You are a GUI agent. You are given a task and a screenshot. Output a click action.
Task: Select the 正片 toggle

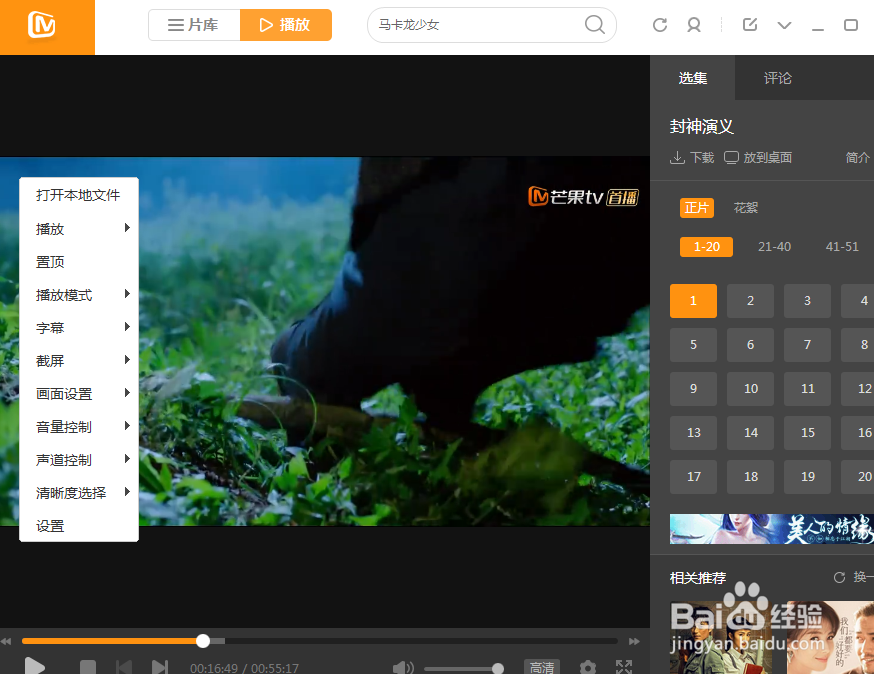697,208
